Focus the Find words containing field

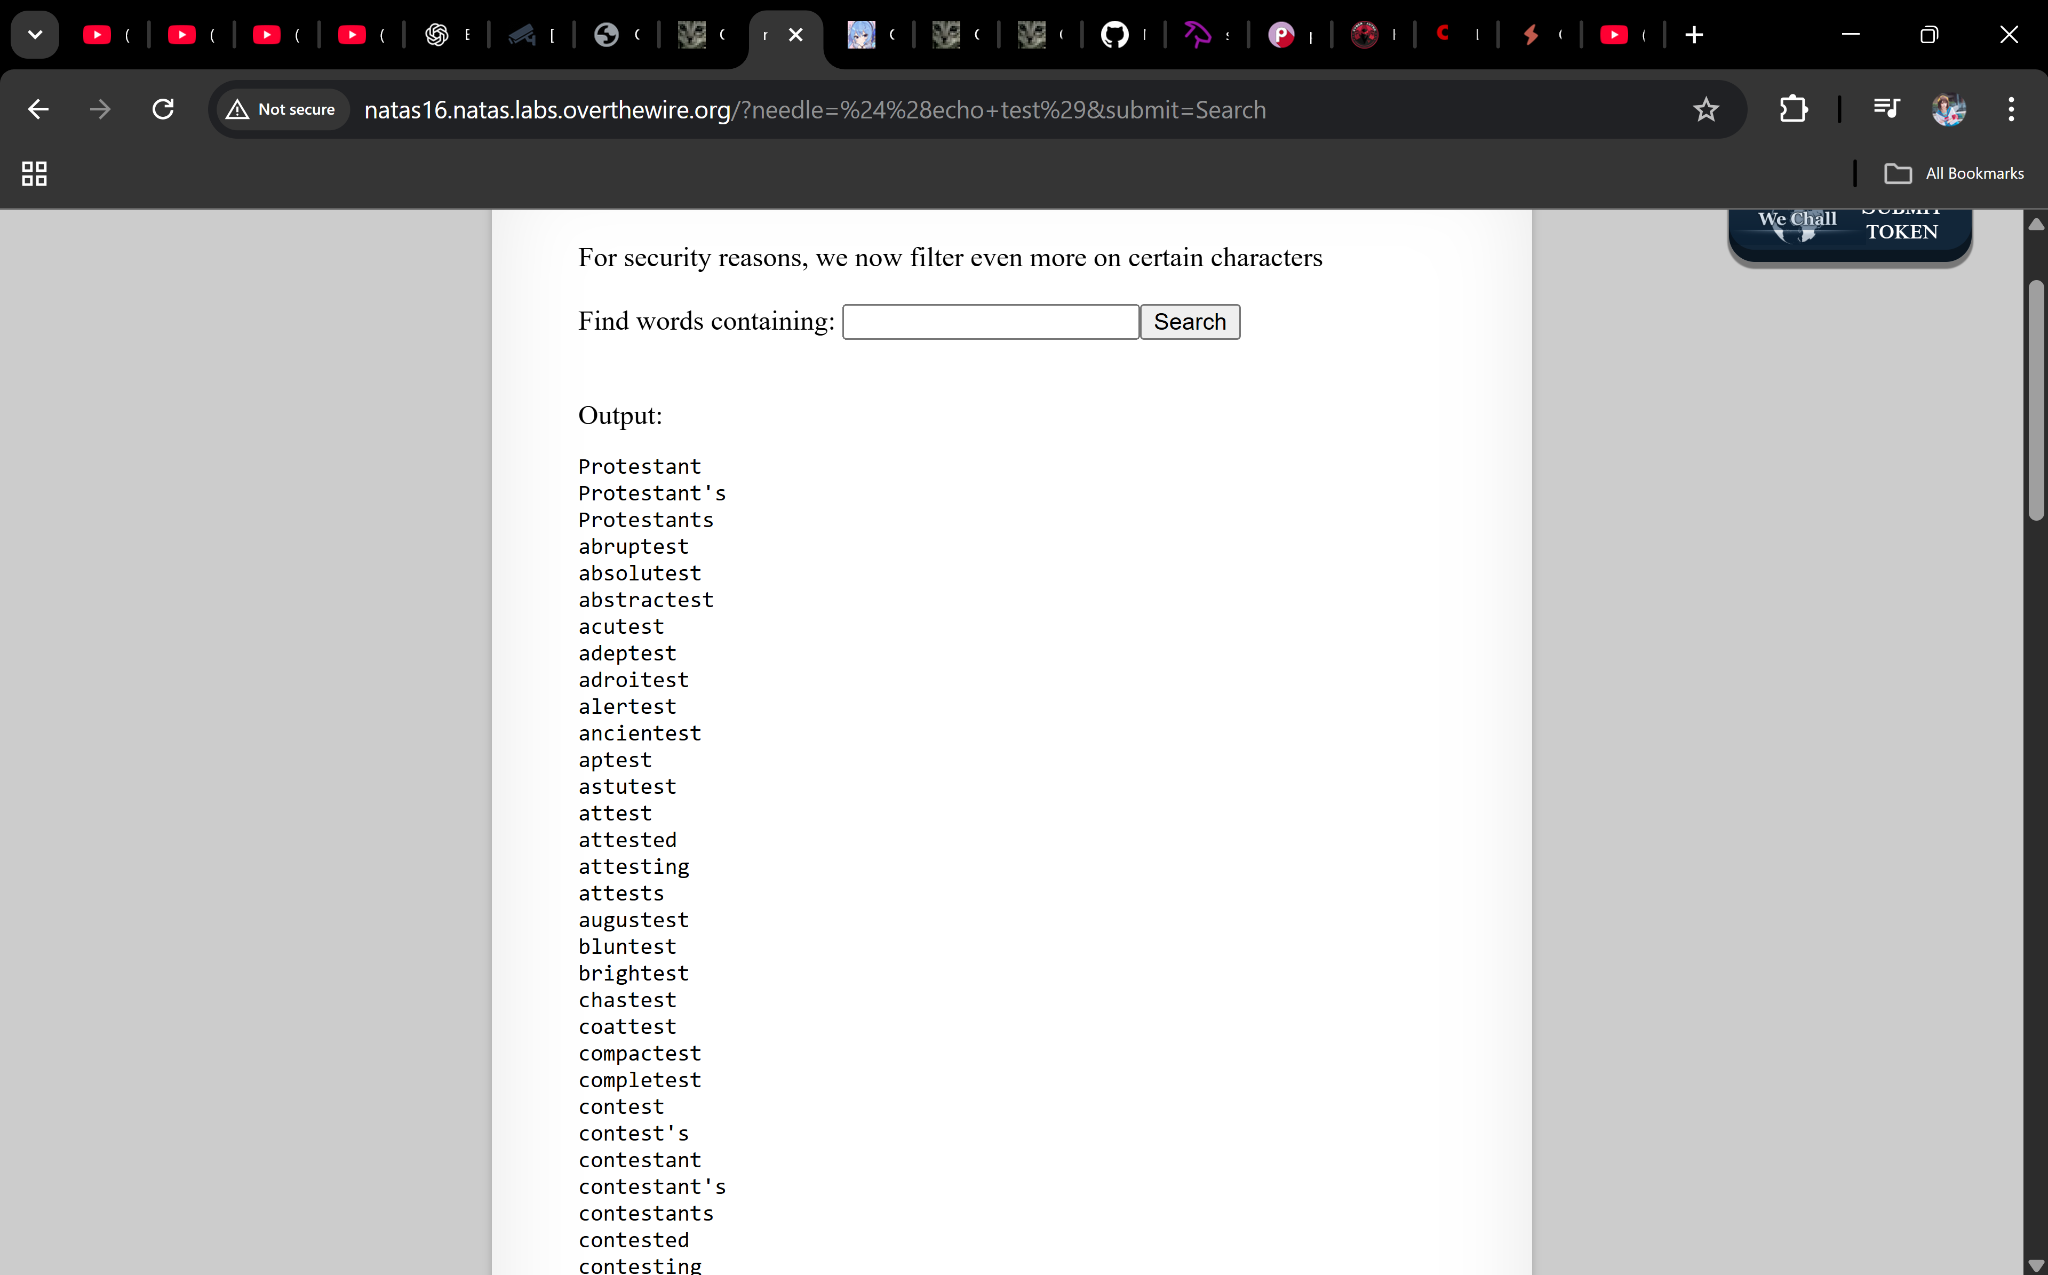990,322
